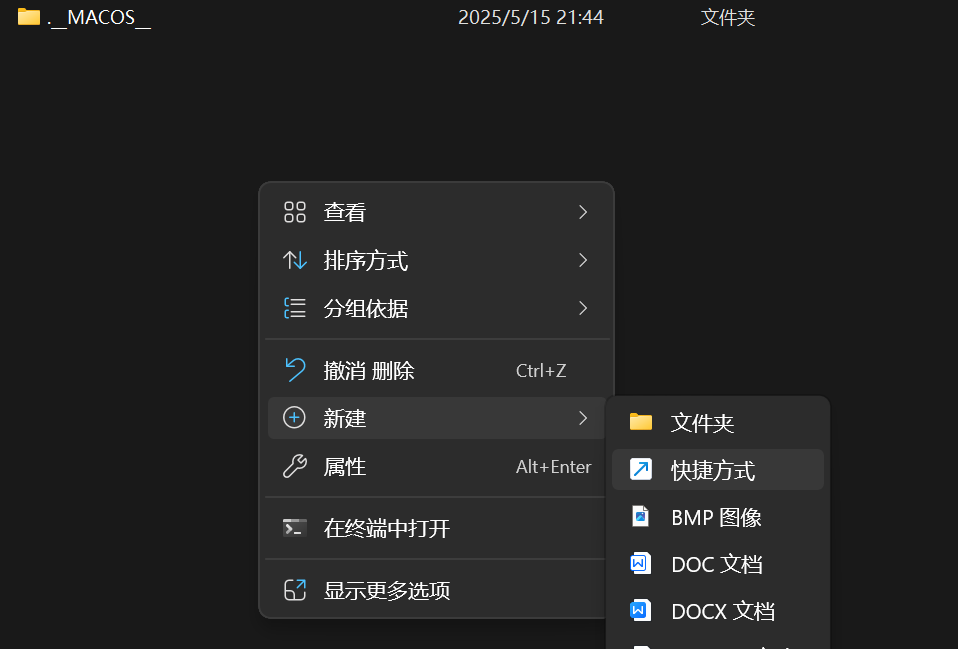Expand the 排序方式 submenu arrow
Screen dimensions: 958x649
point(583,261)
